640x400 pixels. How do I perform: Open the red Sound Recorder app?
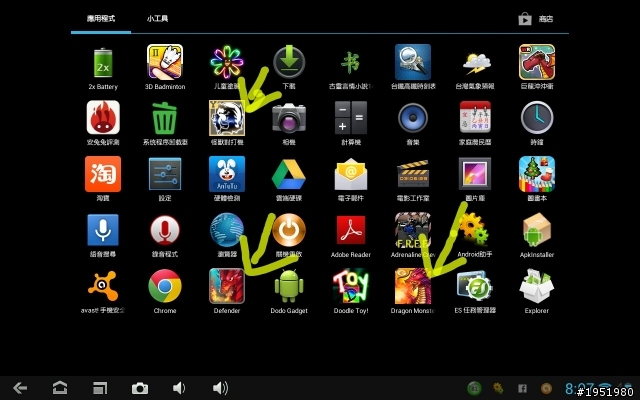[x=165, y=230]
